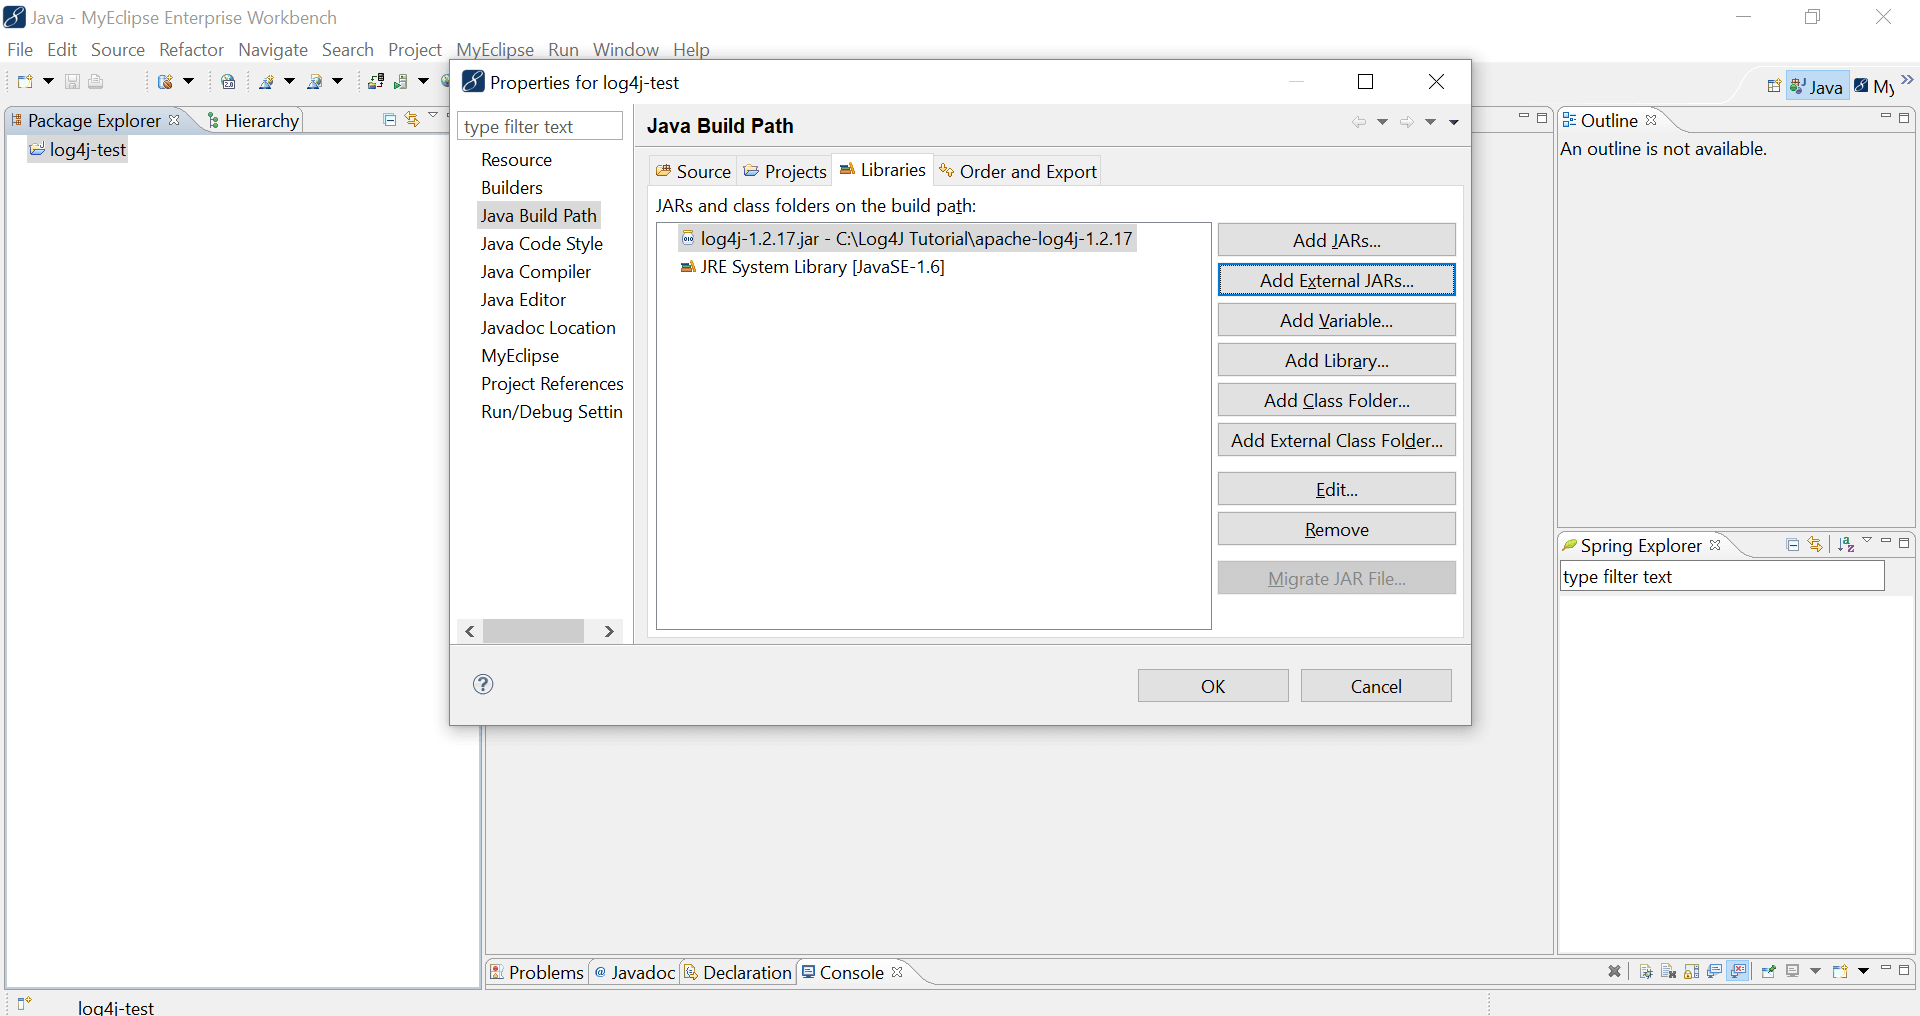The width and height of the screenshot is (1920, 1016).
Task: Click Add Library... button
Action: [1336, 360]
